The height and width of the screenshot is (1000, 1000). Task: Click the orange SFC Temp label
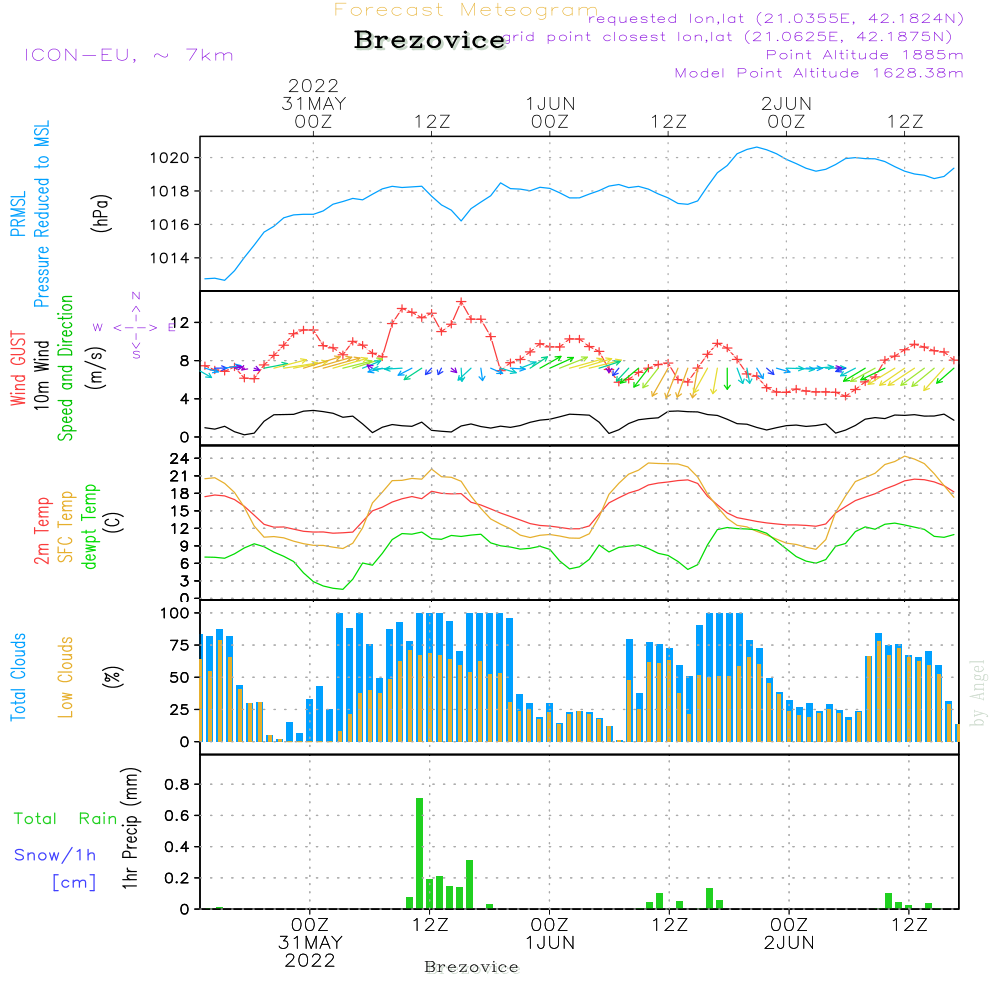(x=67, y=527)
